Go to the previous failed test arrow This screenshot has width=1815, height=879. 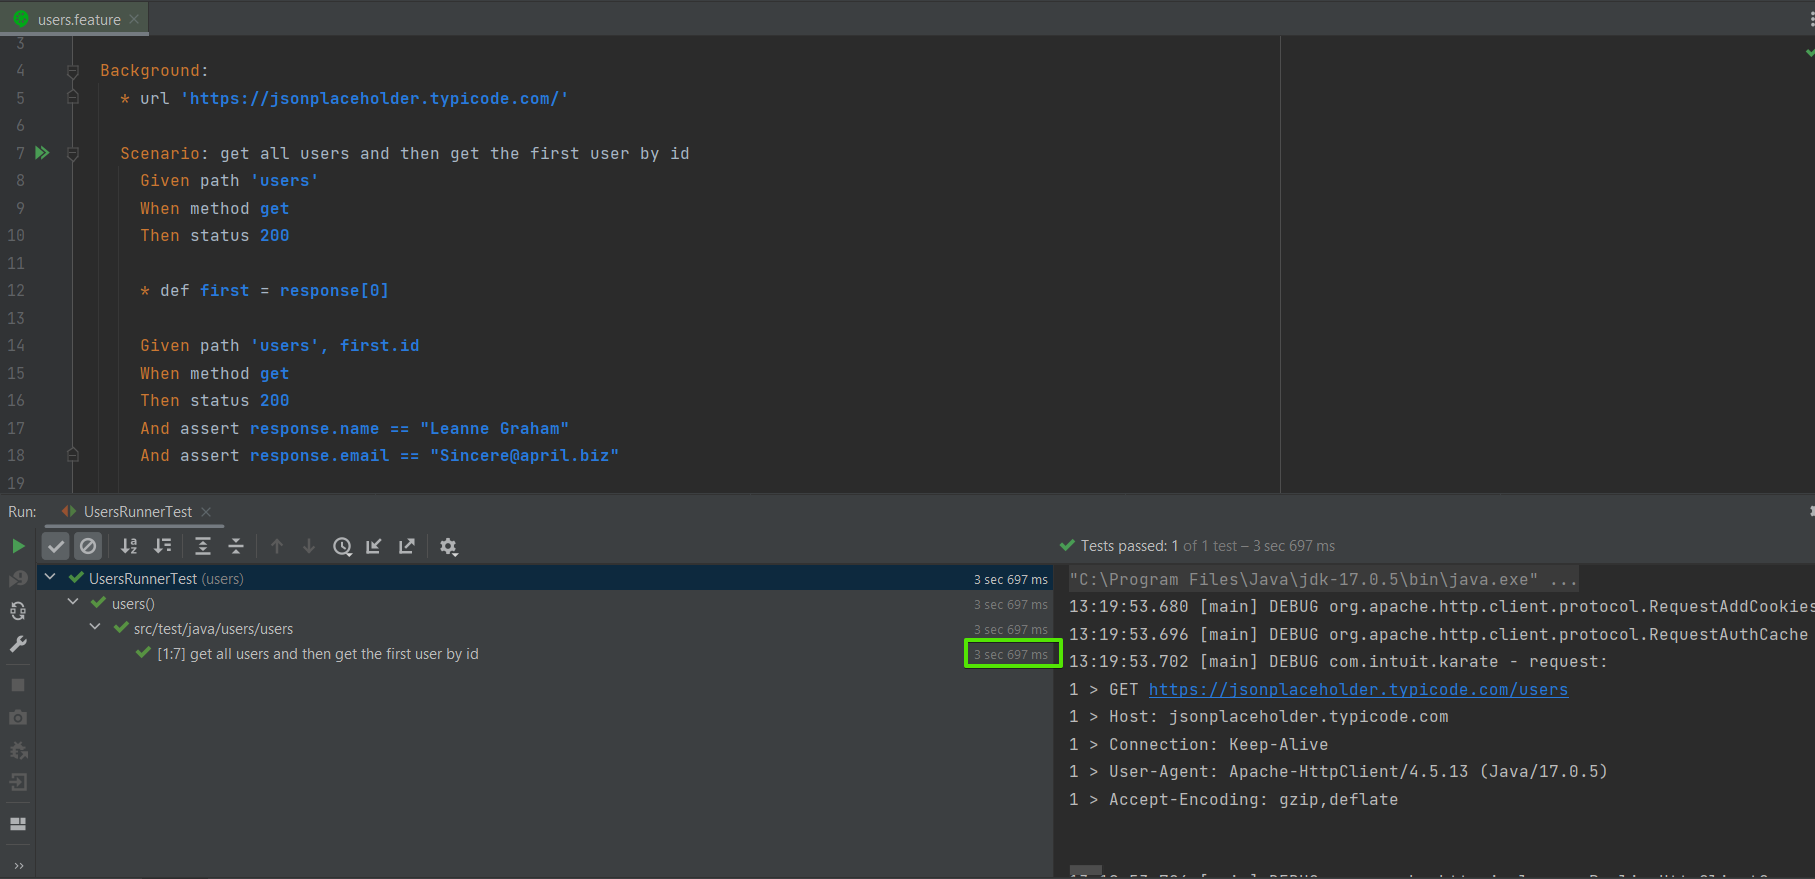point(277,546)
